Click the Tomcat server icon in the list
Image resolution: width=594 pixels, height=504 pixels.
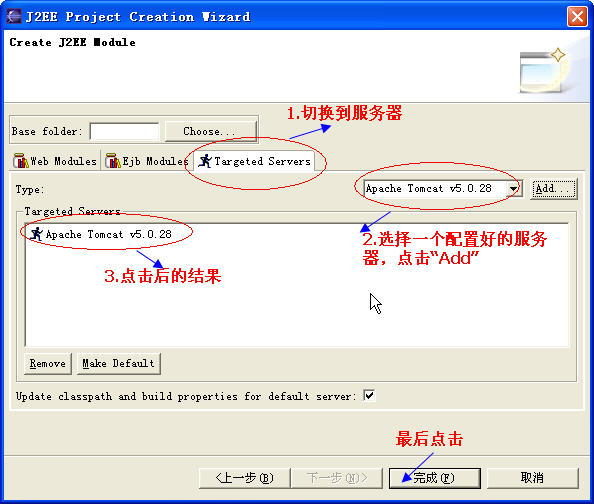pyautogui.click(x=36, y=234)
